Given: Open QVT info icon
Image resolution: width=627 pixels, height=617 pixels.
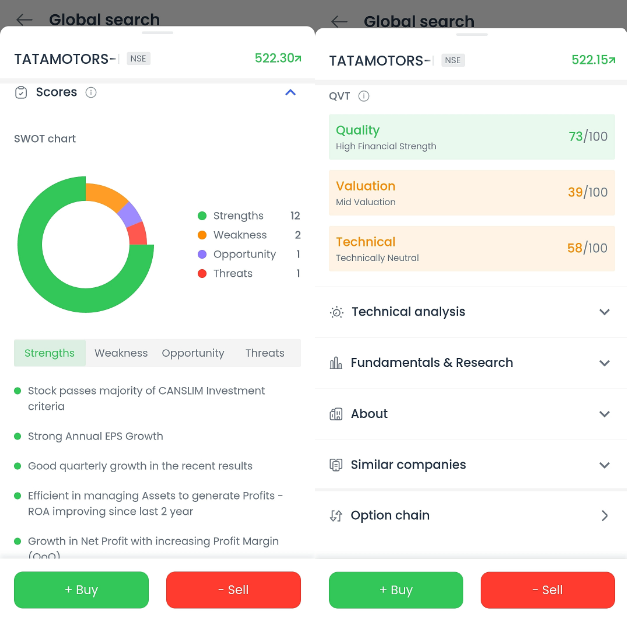Looking at the screenshot, I should 363,96.
